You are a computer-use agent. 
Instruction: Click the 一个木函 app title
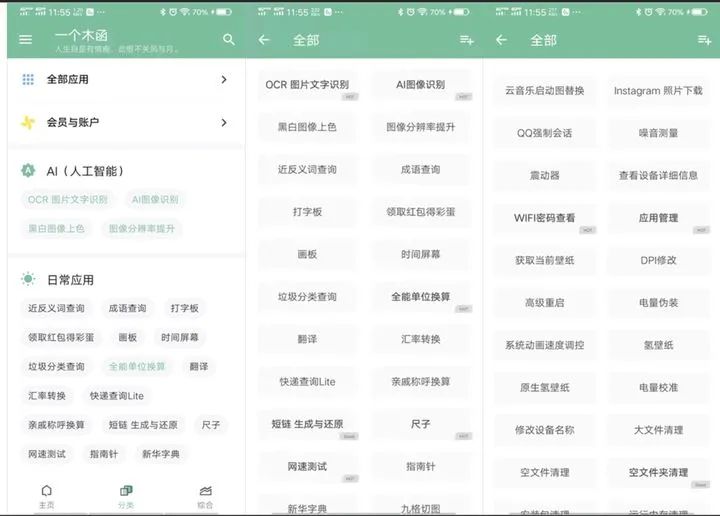point(81,35)
